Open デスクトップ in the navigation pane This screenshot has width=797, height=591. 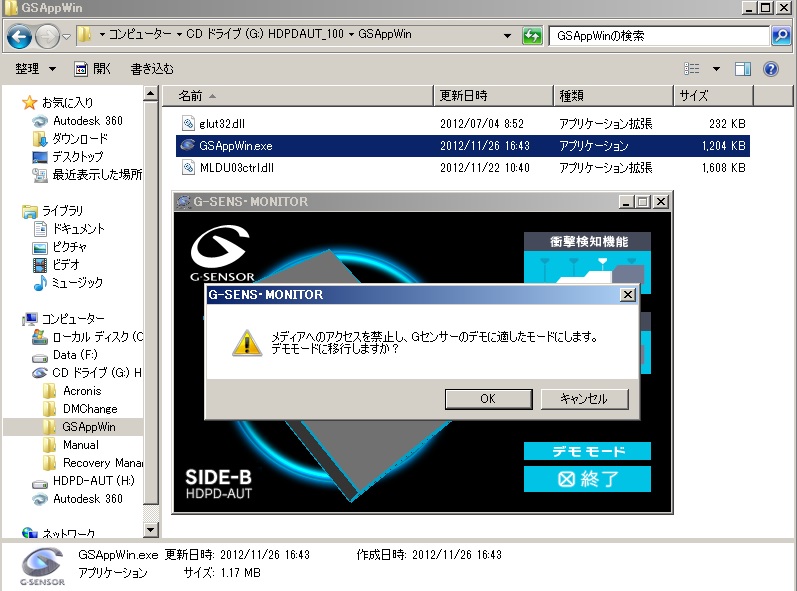click(x=77, y=157)
